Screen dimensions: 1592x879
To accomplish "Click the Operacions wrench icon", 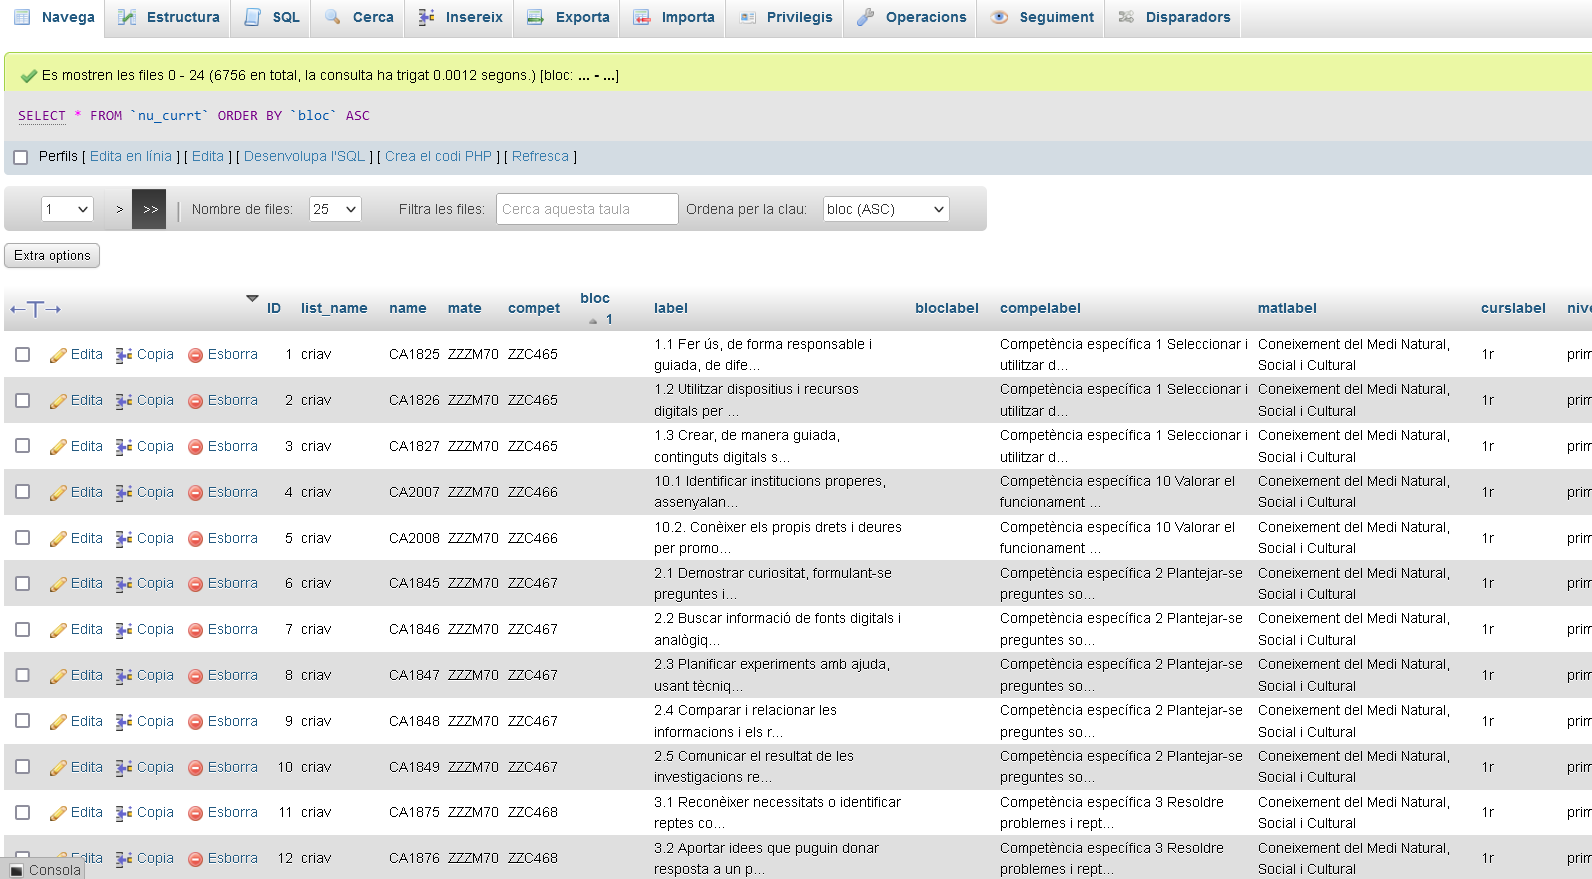I will (x=866, y=17).
